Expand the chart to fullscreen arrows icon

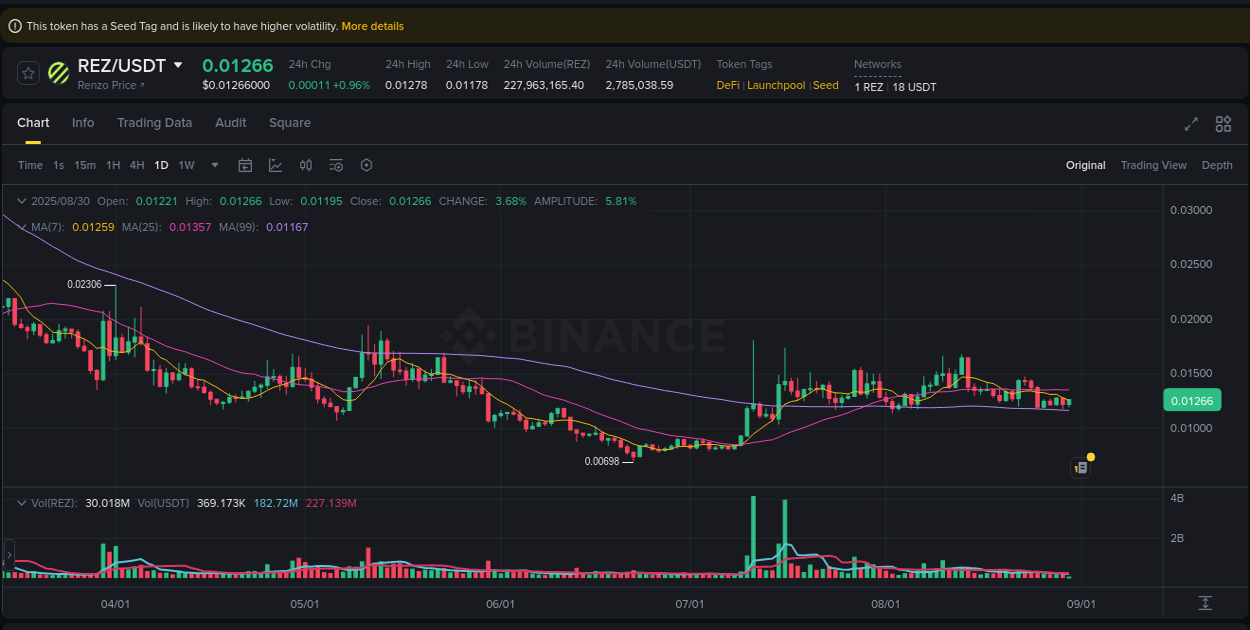pyautogui.click(x=1190, y=124)
